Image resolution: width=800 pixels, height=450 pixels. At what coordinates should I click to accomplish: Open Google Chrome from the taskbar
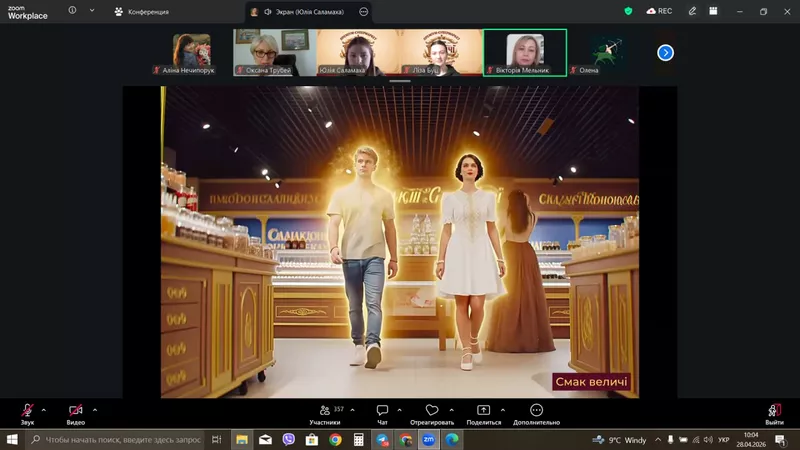tap(335, 439)
